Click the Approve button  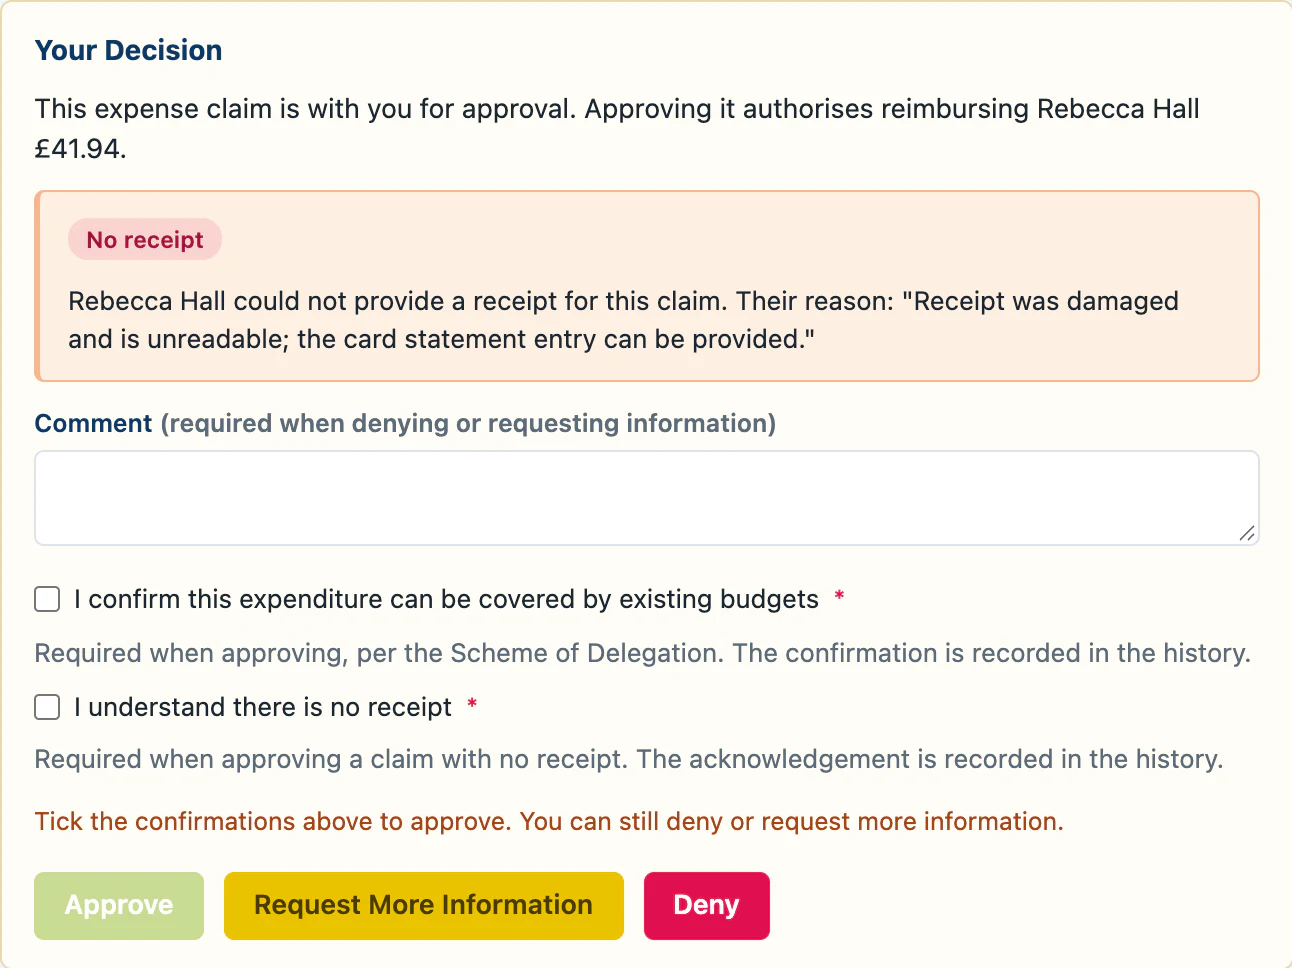[x=119, y=906]
